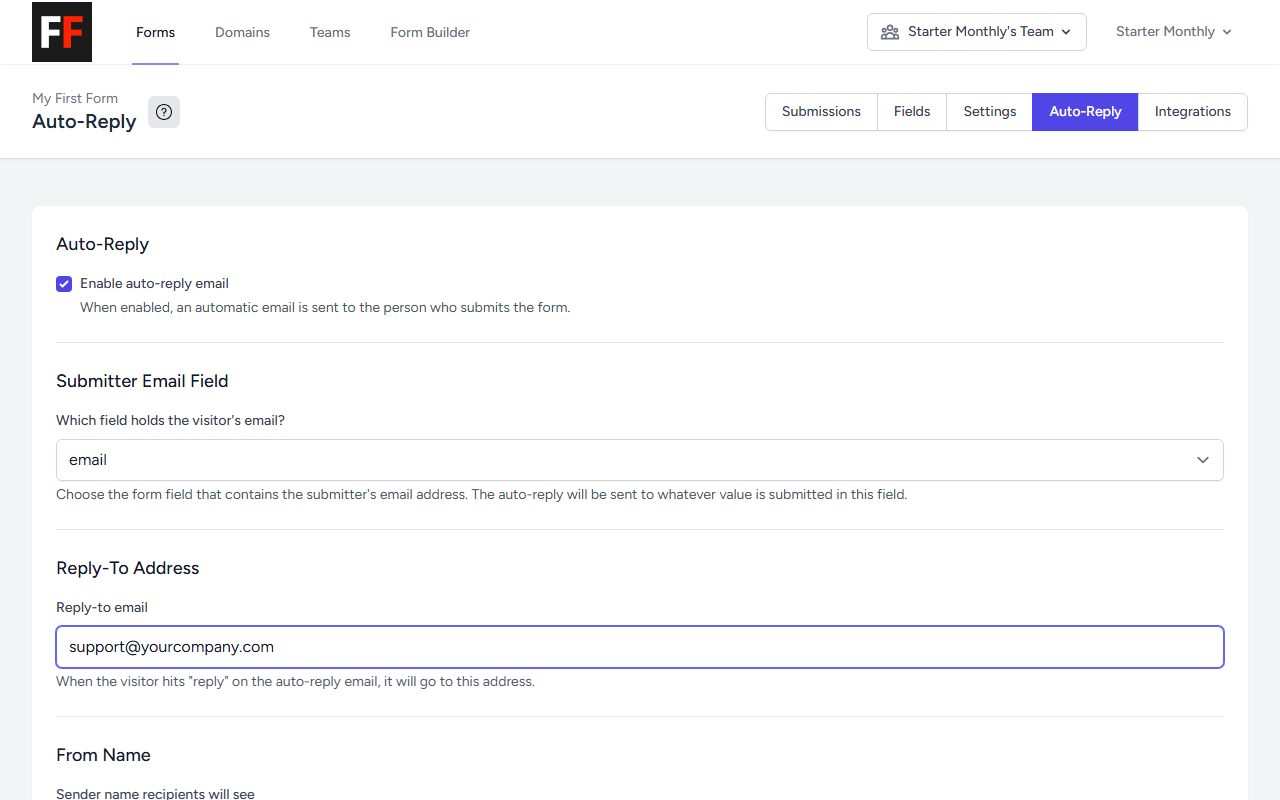Go to Forms in the top navigation
Viewport: 1280px width, 800px height.
[156, 32]
